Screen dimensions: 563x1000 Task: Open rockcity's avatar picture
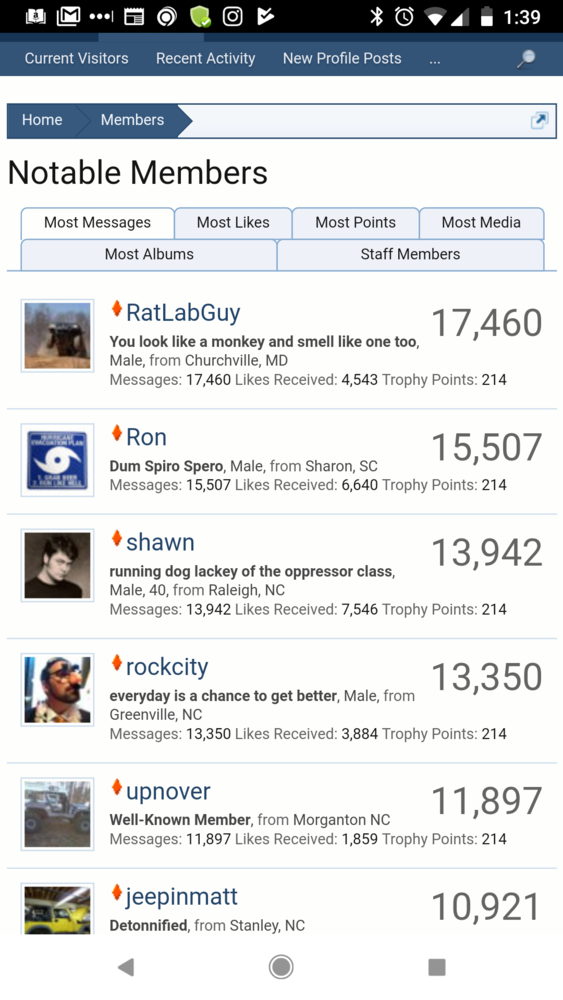pos(57,689)
